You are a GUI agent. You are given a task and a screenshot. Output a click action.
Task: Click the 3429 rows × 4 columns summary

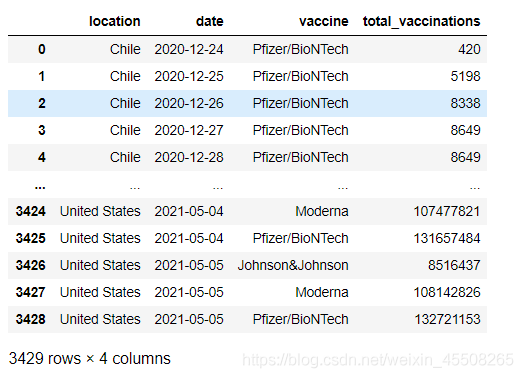pos(89,359)
